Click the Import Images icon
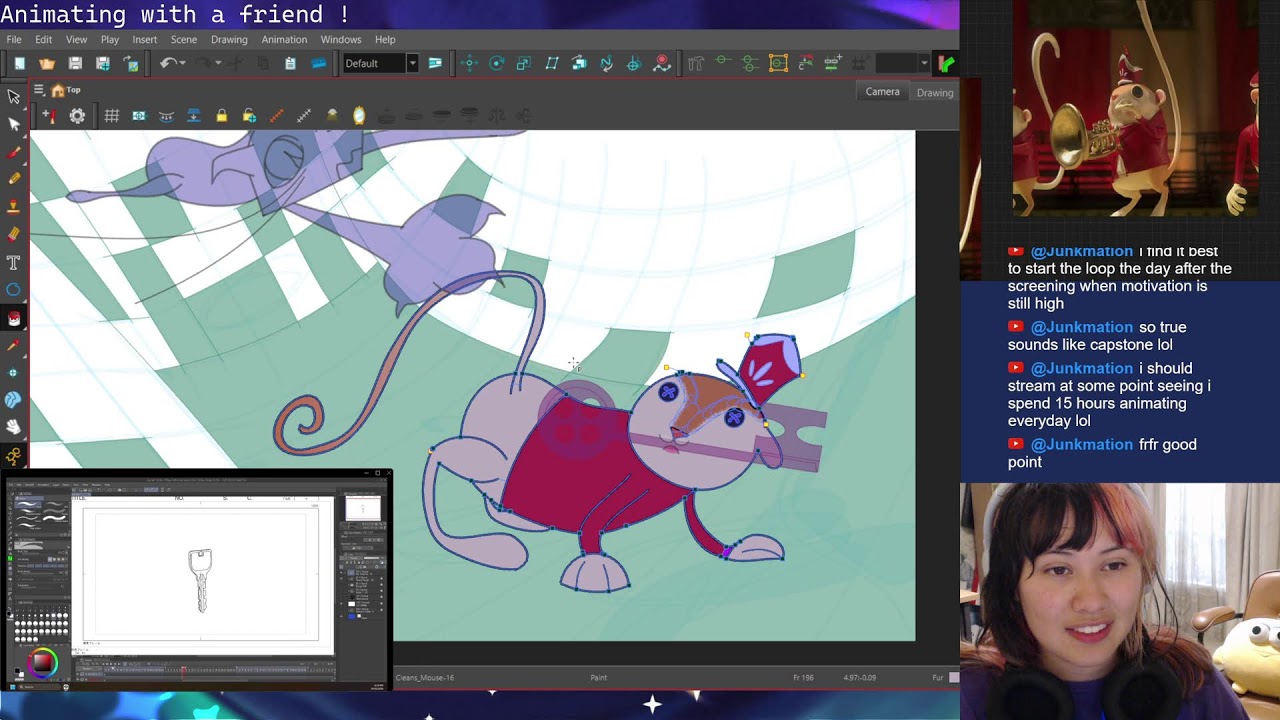 click(130, 63)
